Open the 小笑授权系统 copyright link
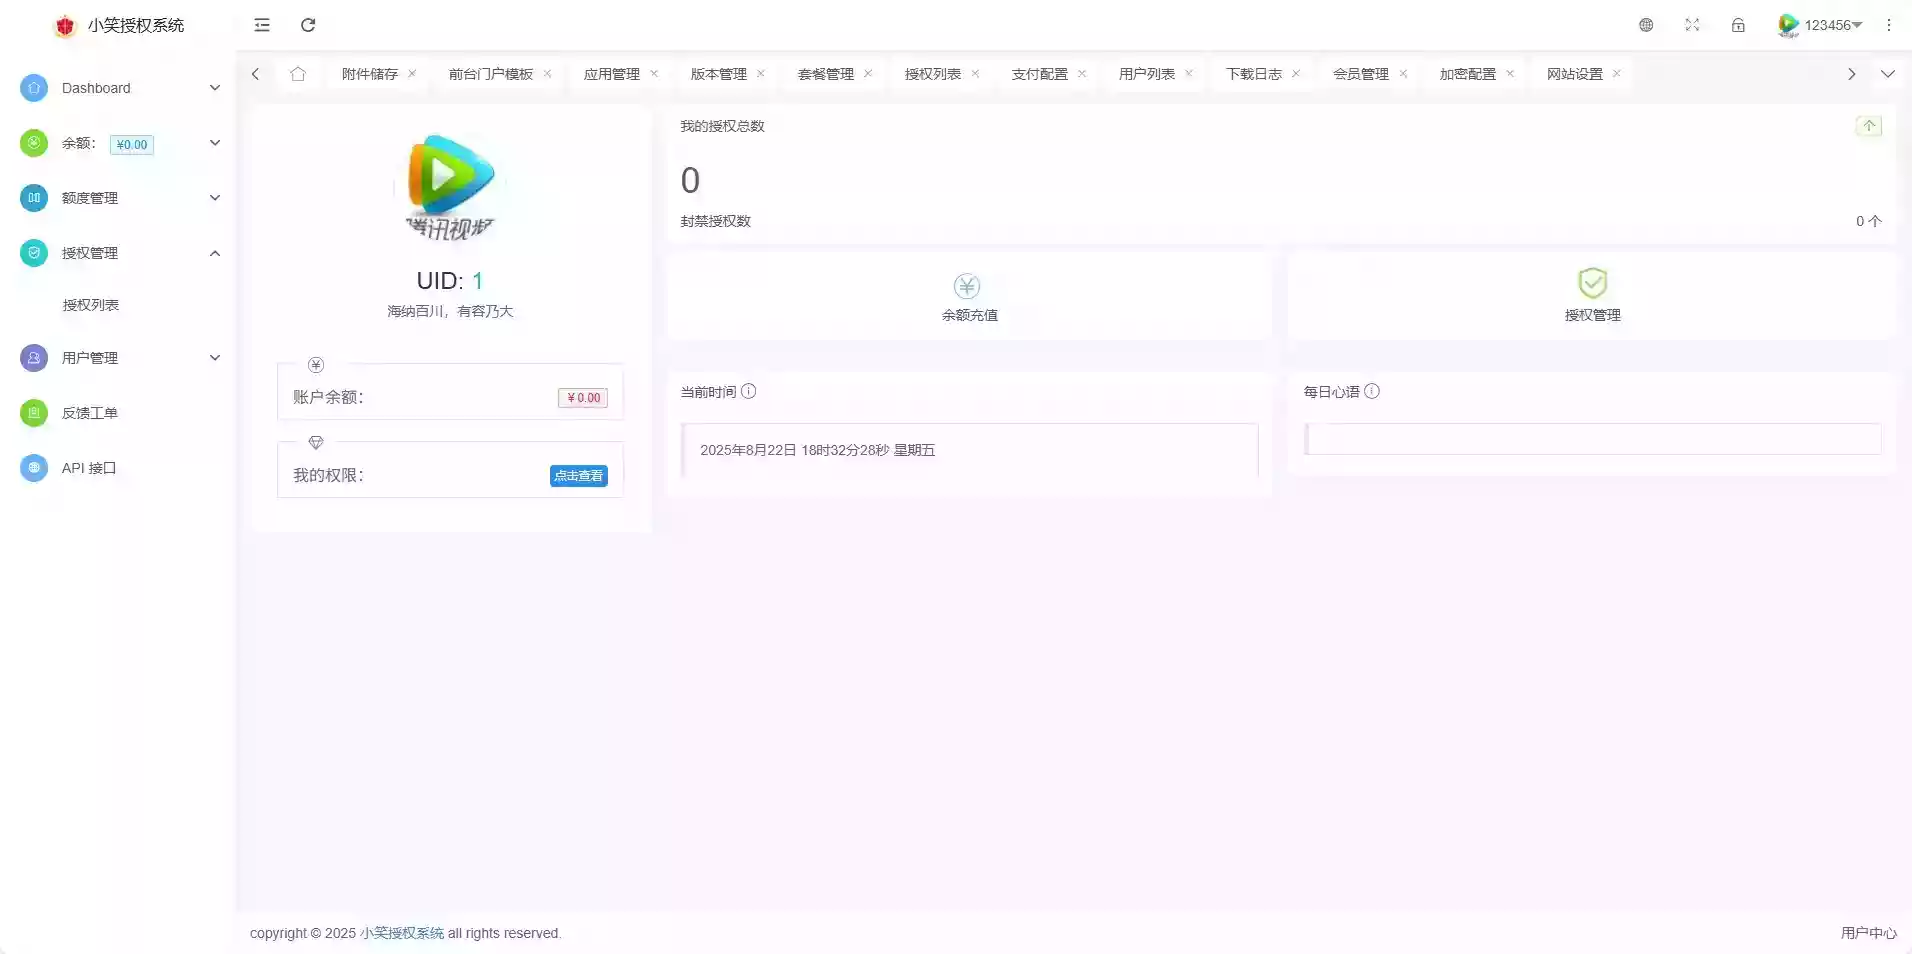 [399, 933]
